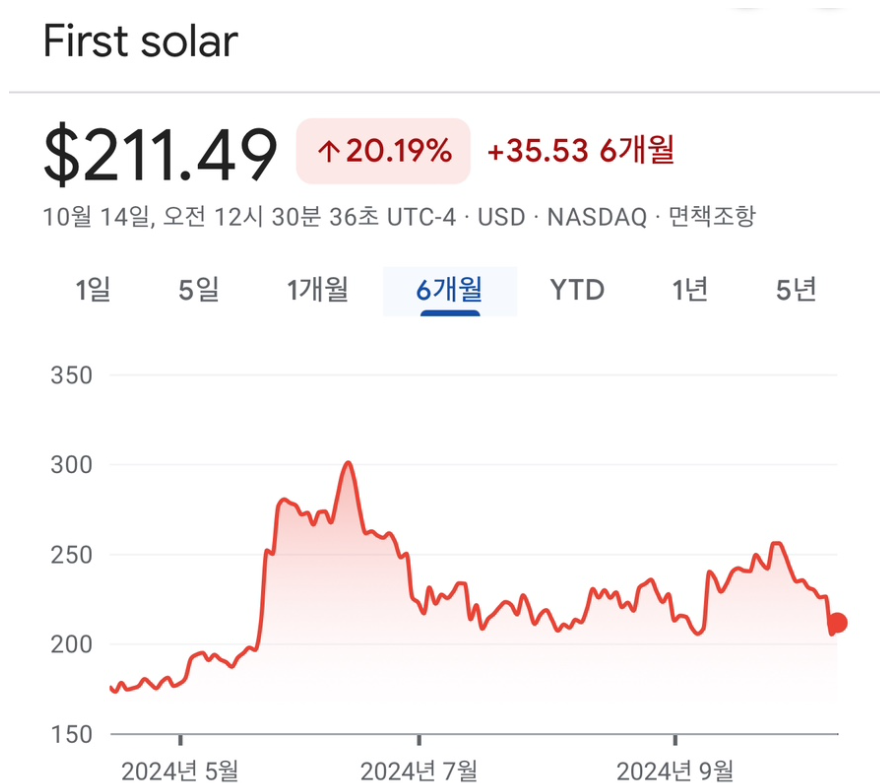The width and height of the screenshot is (880, 783).
Task: Click the 350 y-axis value
Action: [x=72, y=375]
